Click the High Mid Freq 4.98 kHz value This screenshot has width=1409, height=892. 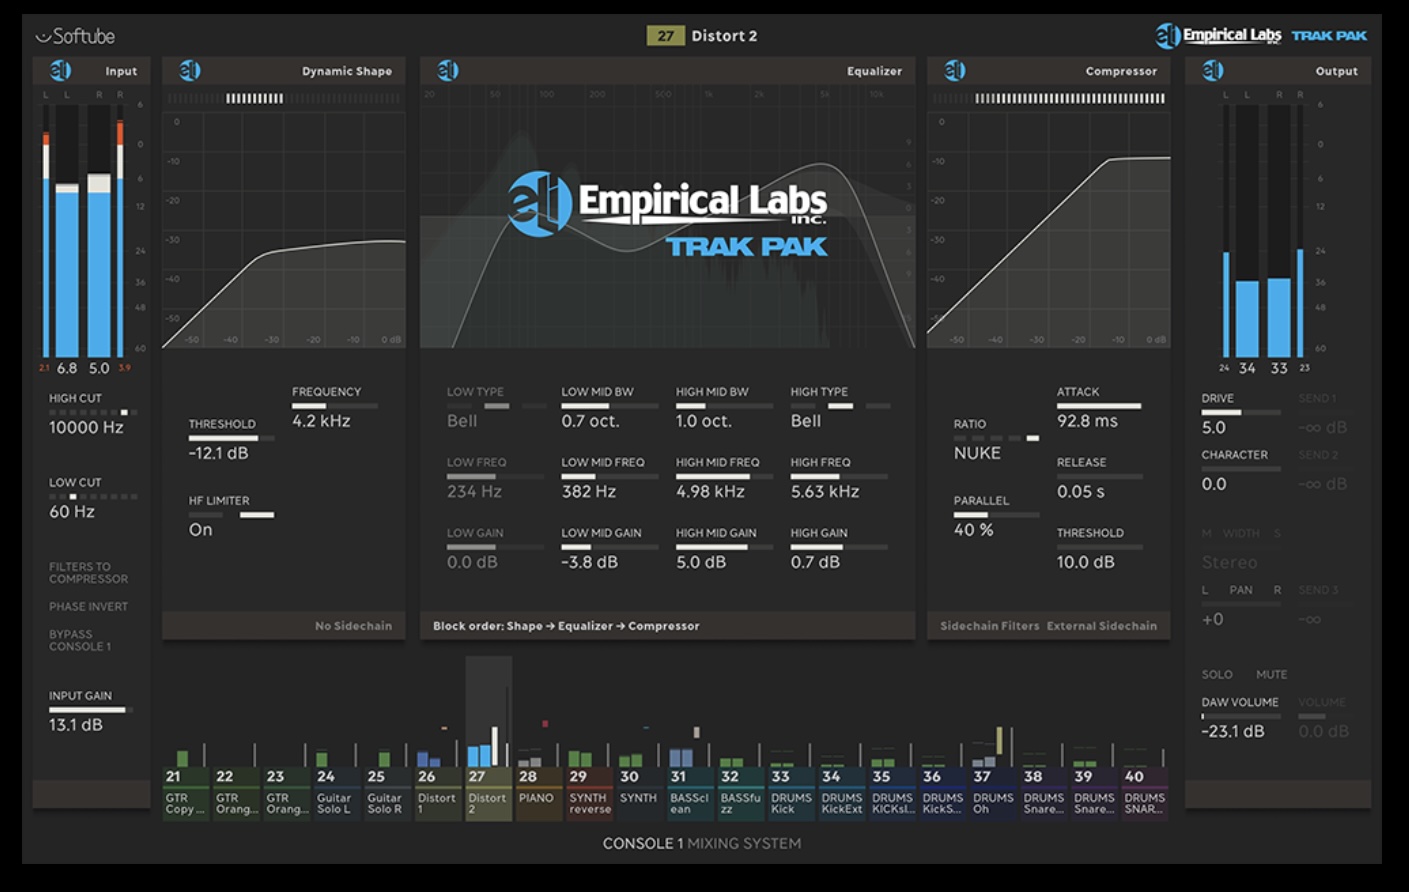(710, 491)
